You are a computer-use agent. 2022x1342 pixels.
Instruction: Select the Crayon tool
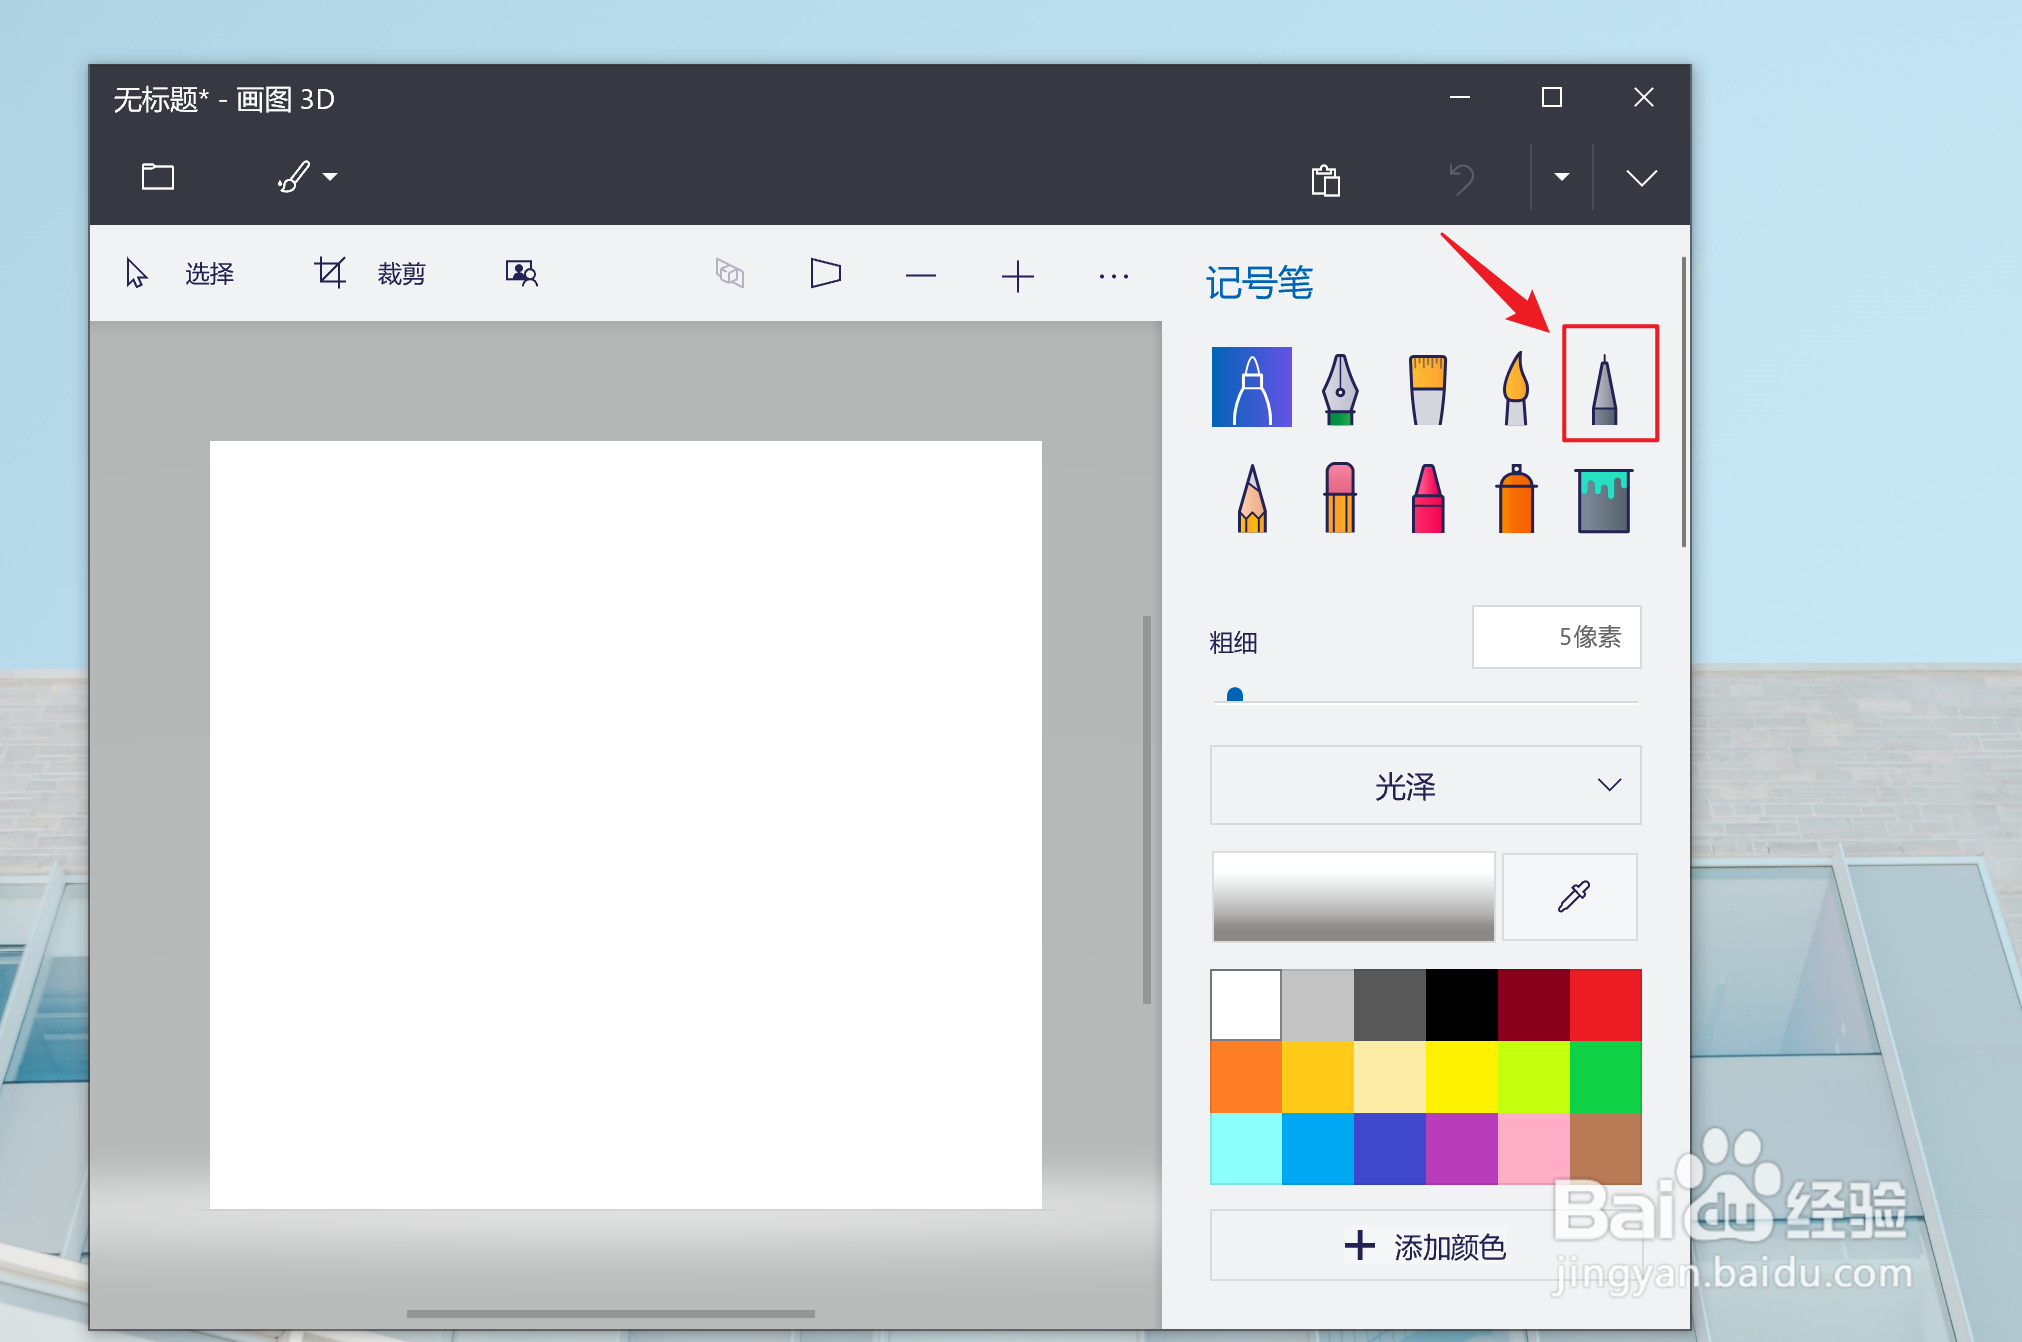tap(1427, 497)
